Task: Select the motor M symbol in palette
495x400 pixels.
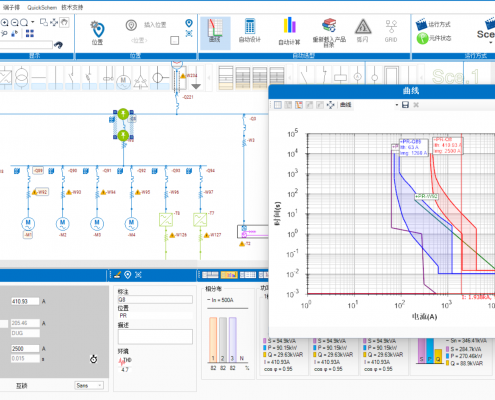Action: click(x=123, y=81)
